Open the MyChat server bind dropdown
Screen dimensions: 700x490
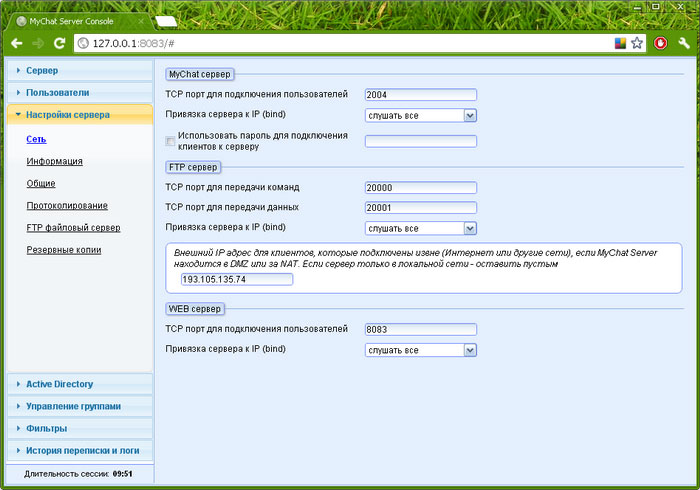(x=421, y=116)
